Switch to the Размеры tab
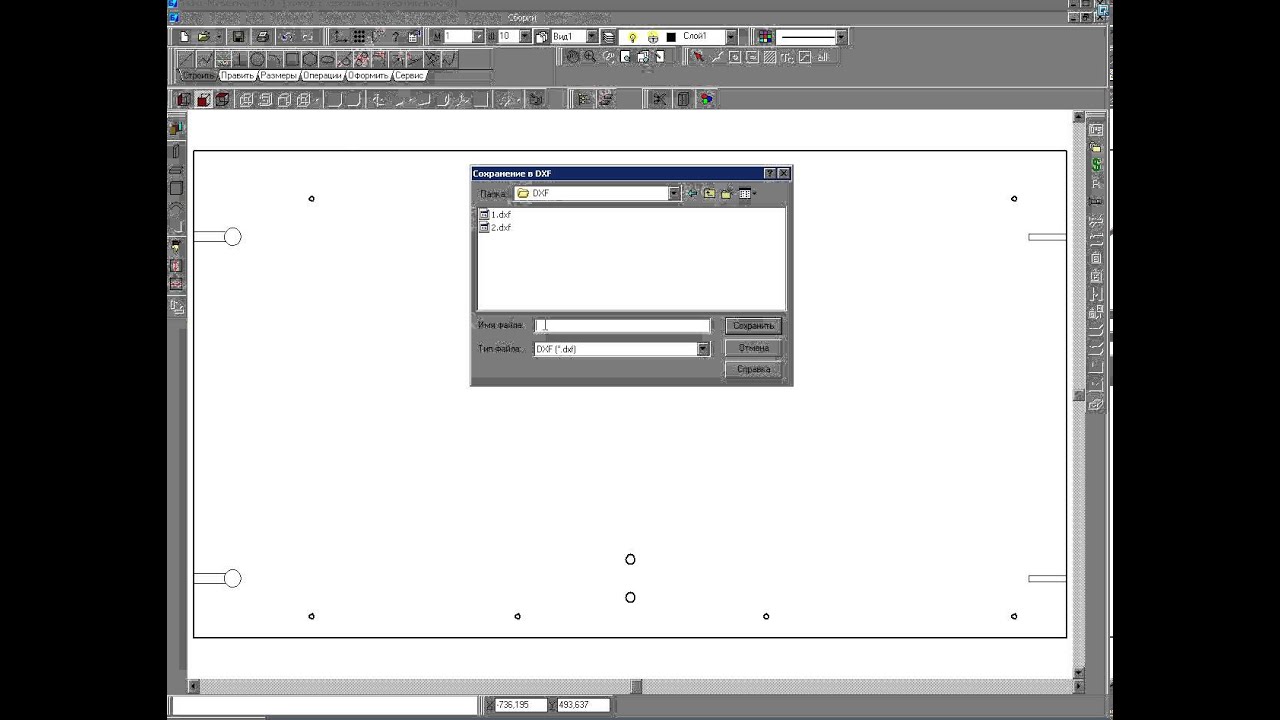Screen dimensions: 1280x720 point(278,76)
